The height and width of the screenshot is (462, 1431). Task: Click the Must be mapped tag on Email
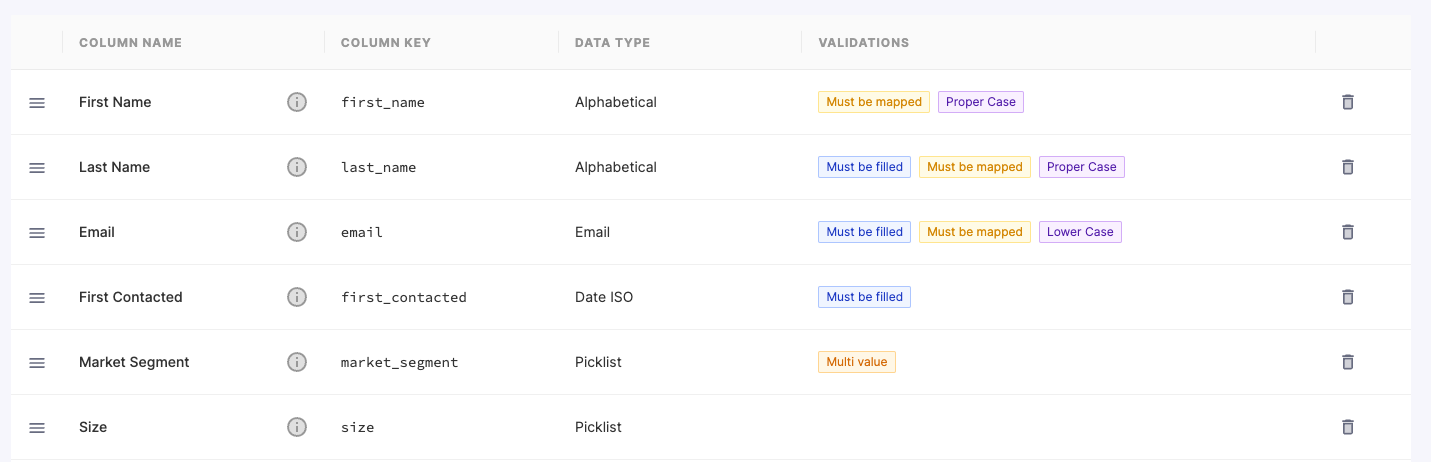[x=974, y=232]
